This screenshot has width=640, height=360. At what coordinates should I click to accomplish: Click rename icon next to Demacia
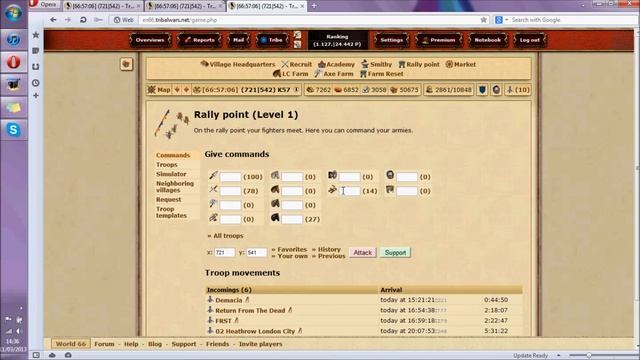click(x=247, y=300)
